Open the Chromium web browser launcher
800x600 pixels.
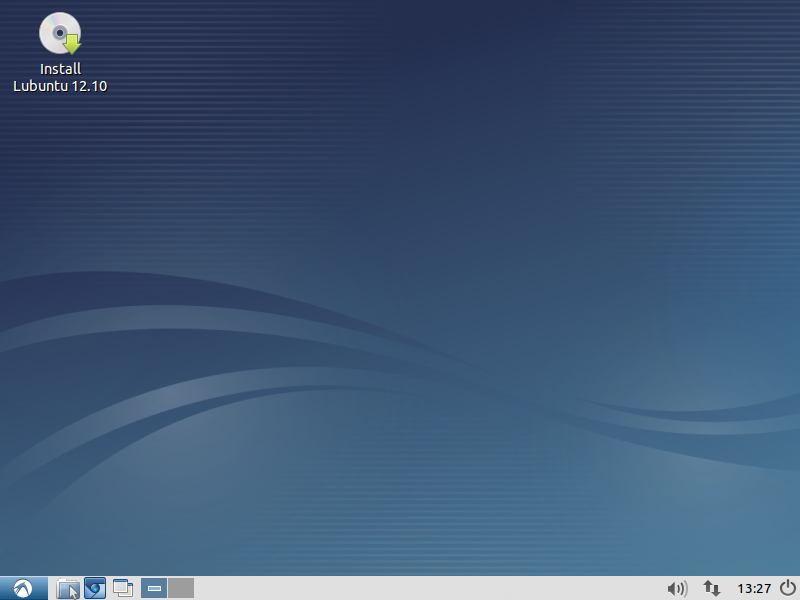pos(95,588)
